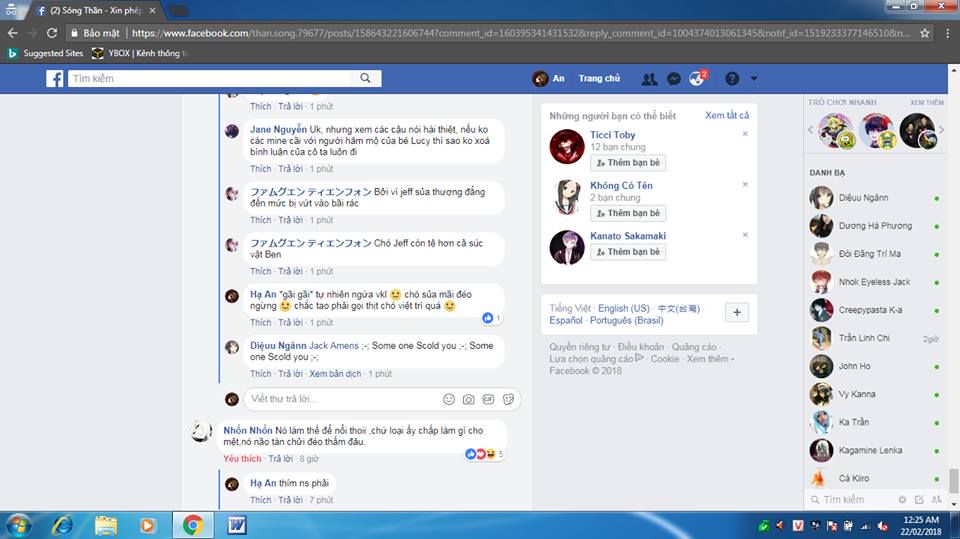Click the 'Viết thư trả lời...' reply field
Image resolution: width=960 pixels, height=539 pixels.
(x=340, y=399)
